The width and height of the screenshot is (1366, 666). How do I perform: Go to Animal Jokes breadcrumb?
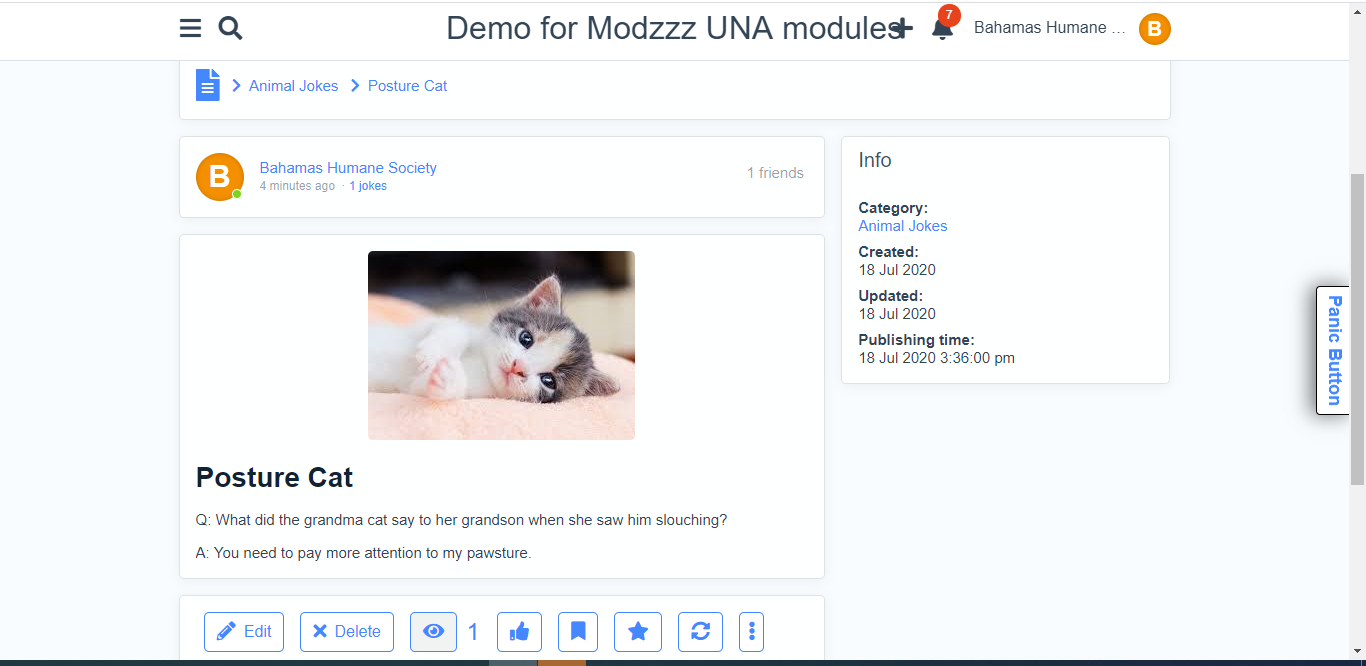click(x=293, y=86)
